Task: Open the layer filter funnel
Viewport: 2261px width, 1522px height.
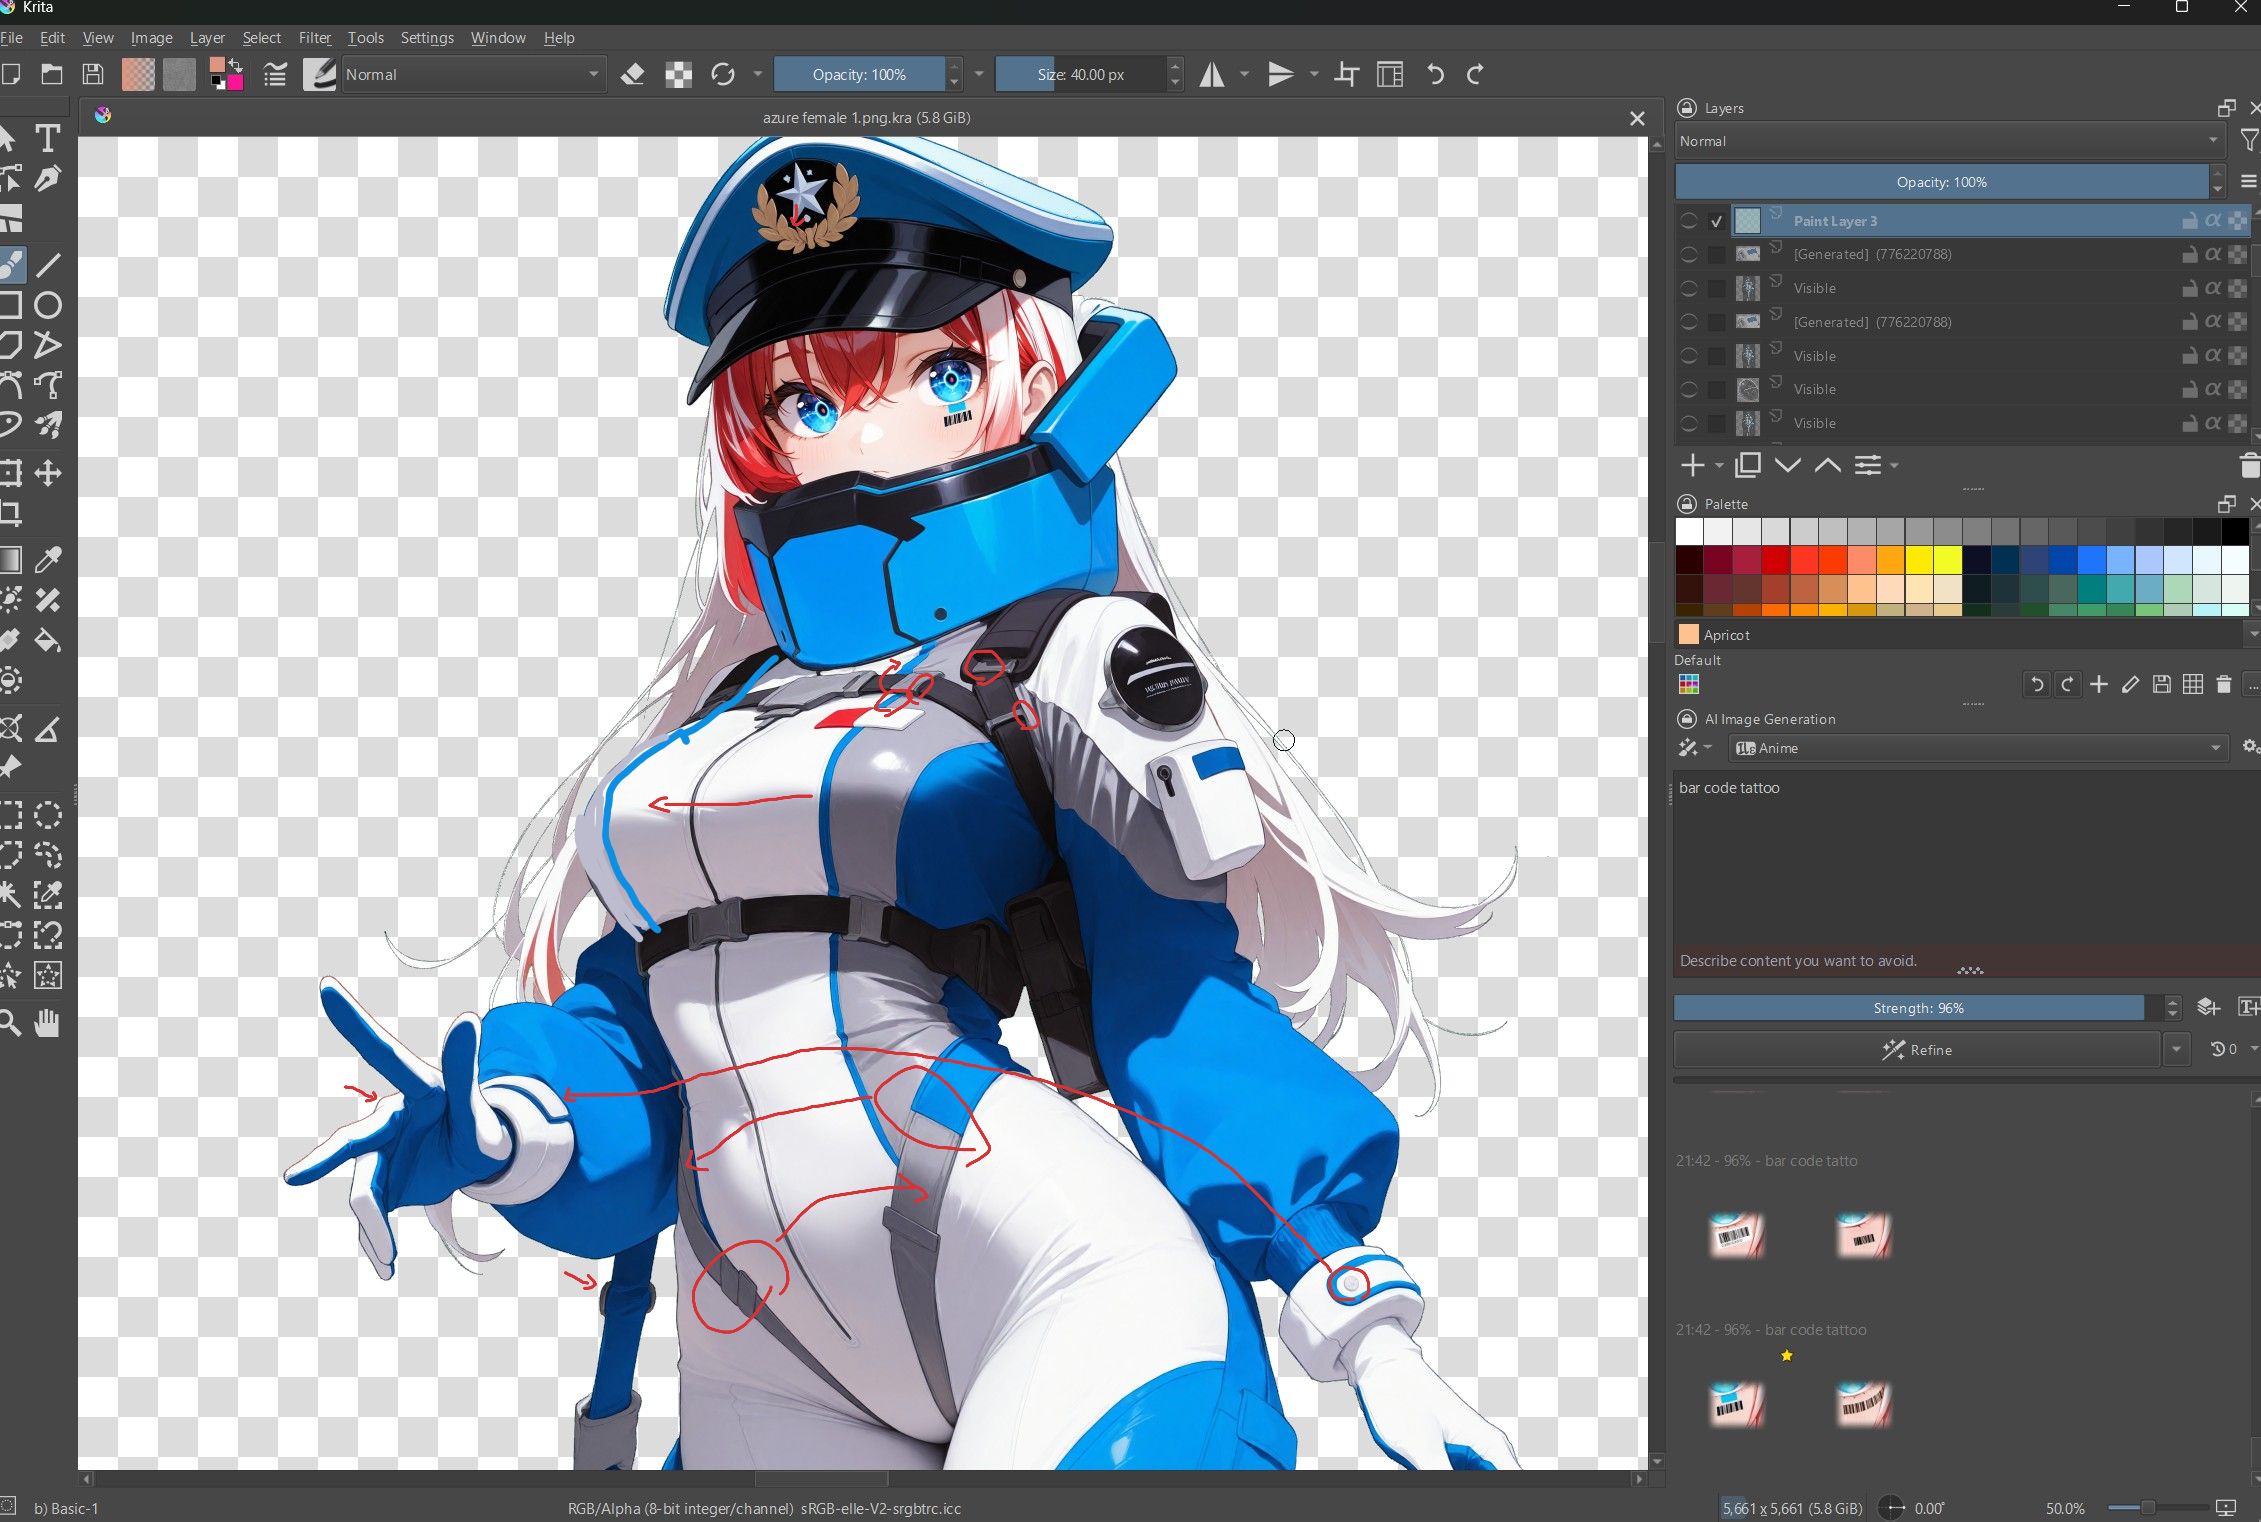Action: click(2248, 141)
